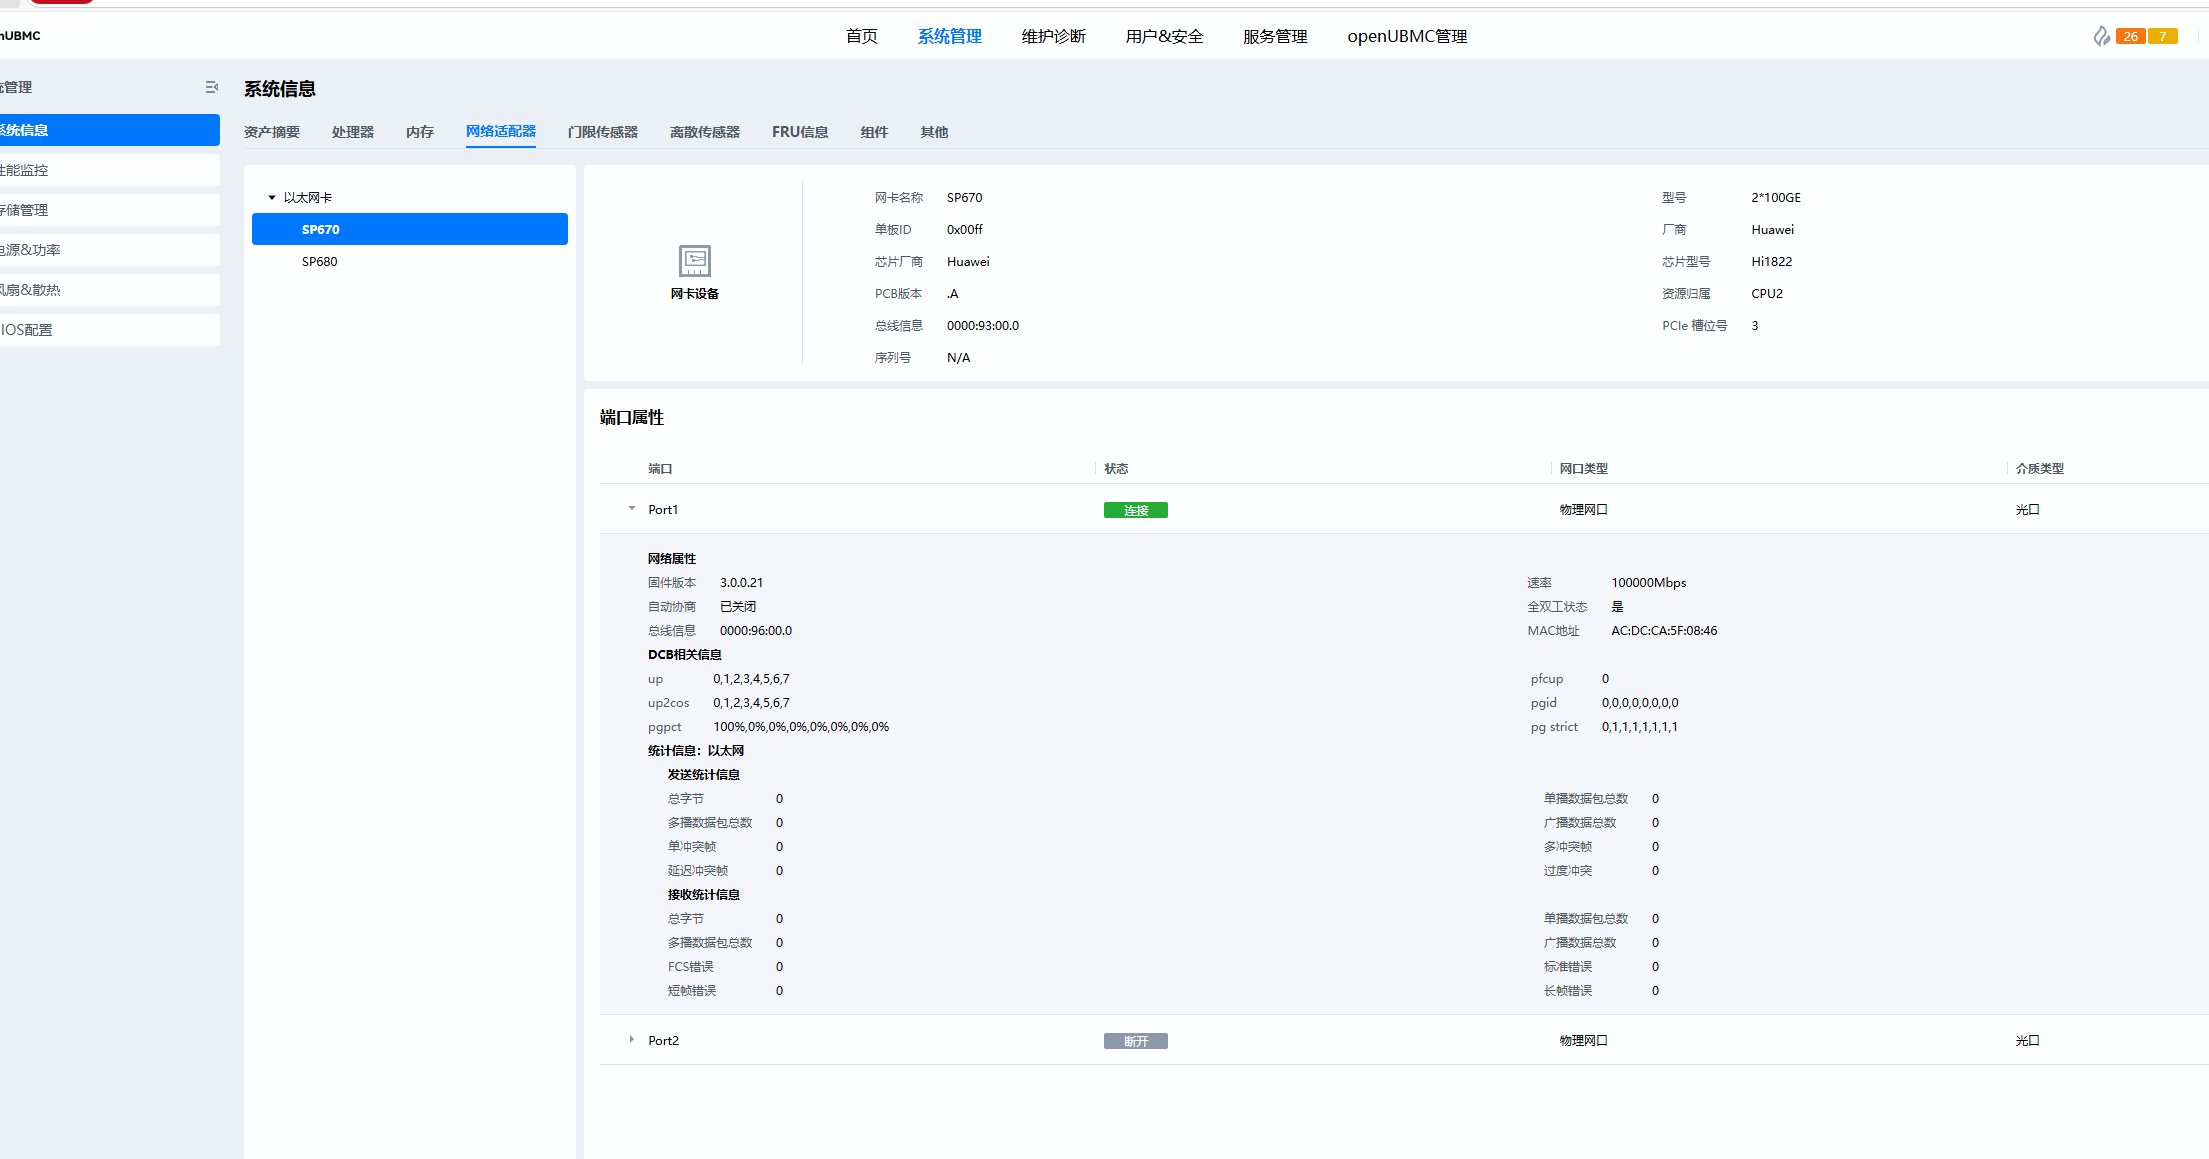2209x1159 pixels.
Task: Open the openUBMC管理 top menu
Action: (1406, 37)
